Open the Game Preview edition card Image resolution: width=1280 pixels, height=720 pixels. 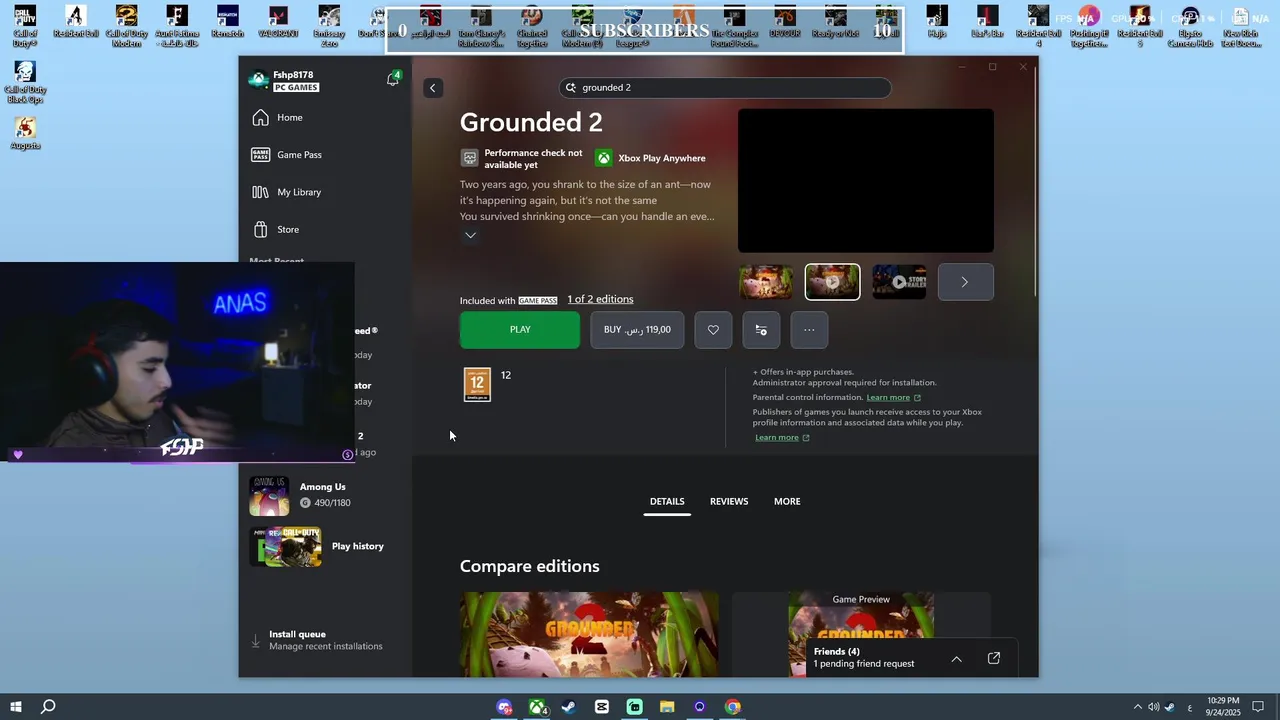click(x=862, y=634)
